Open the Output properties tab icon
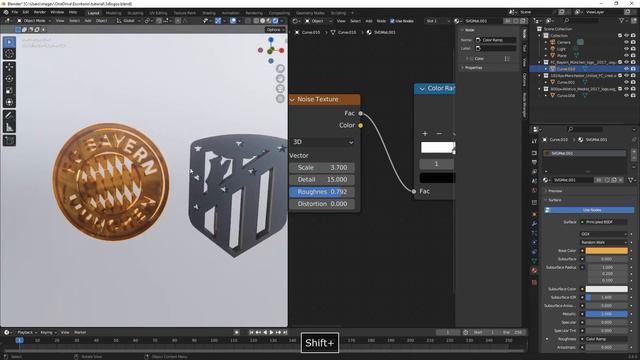 click(534, 162)
